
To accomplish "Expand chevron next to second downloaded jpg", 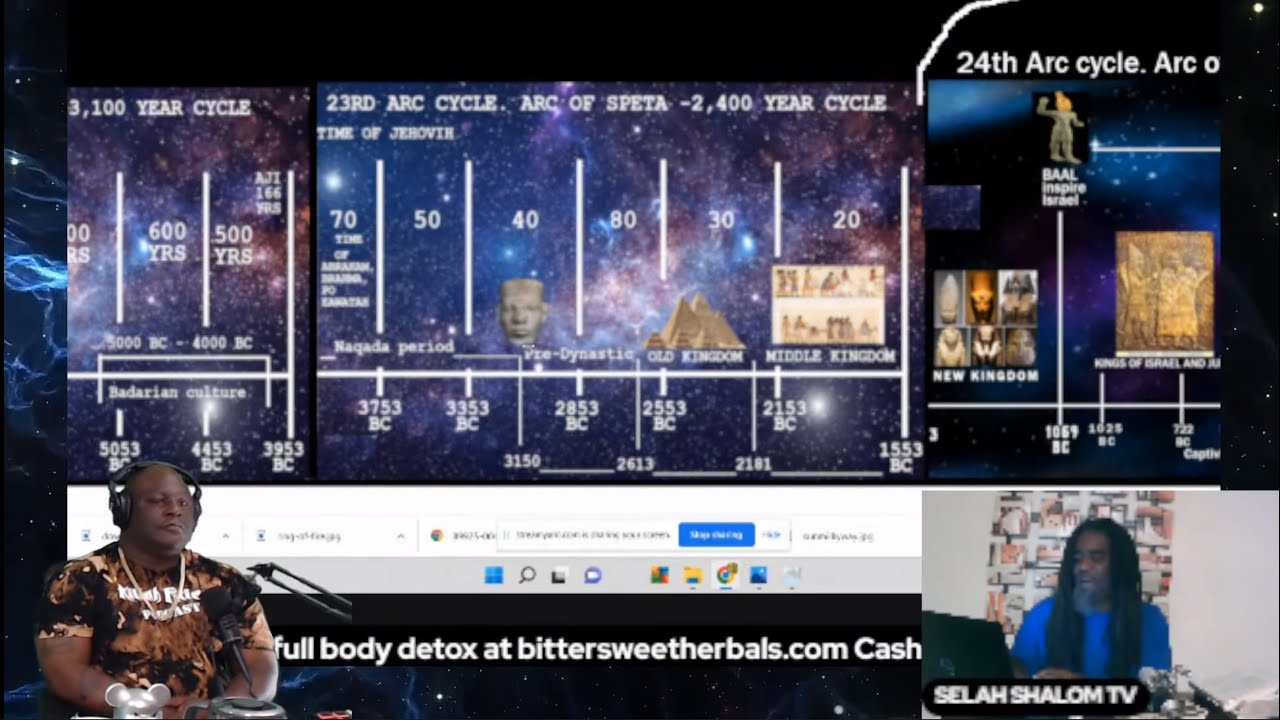I will tap(400, 536).
